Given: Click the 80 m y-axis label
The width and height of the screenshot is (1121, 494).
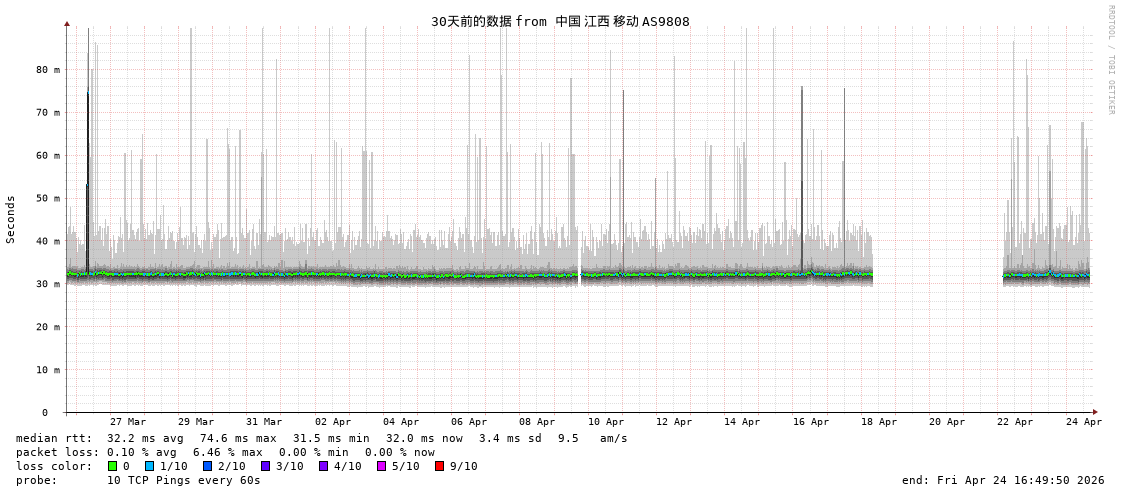Looking at the screenshot, I should pos(48,70).
